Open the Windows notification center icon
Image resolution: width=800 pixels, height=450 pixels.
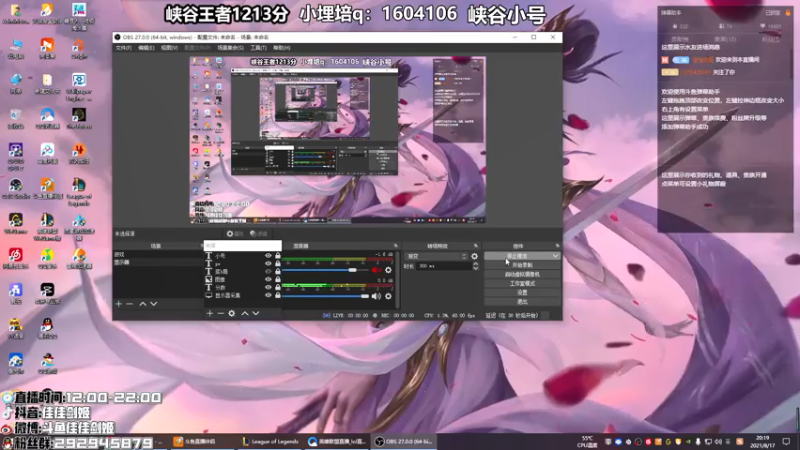786,441
